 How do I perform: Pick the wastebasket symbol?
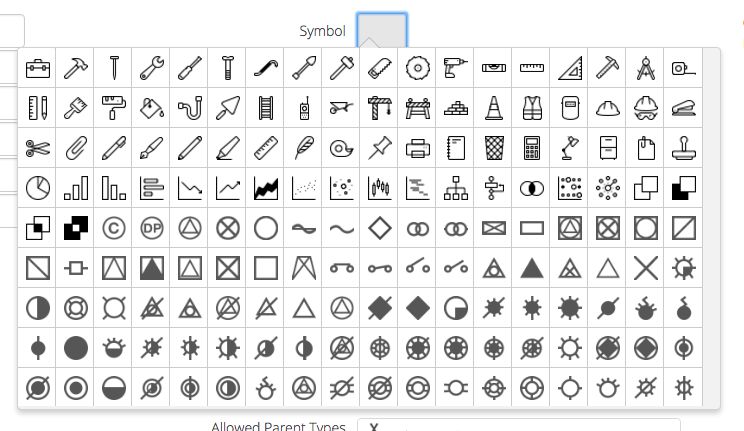pyautogui.click(x=493, y=148)
